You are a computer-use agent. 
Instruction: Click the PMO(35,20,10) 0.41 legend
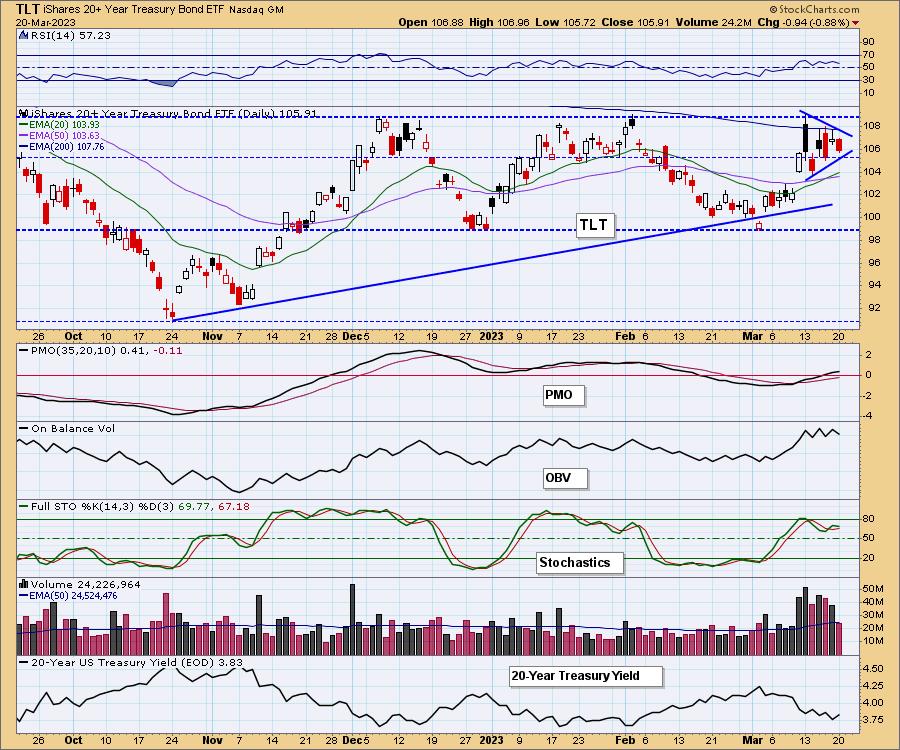coord(101,350)
